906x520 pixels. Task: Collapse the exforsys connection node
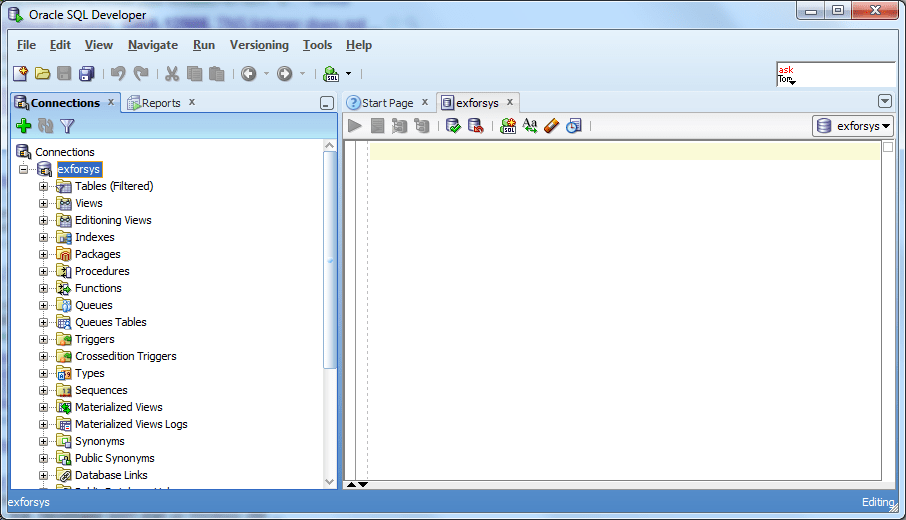[23, 169]
